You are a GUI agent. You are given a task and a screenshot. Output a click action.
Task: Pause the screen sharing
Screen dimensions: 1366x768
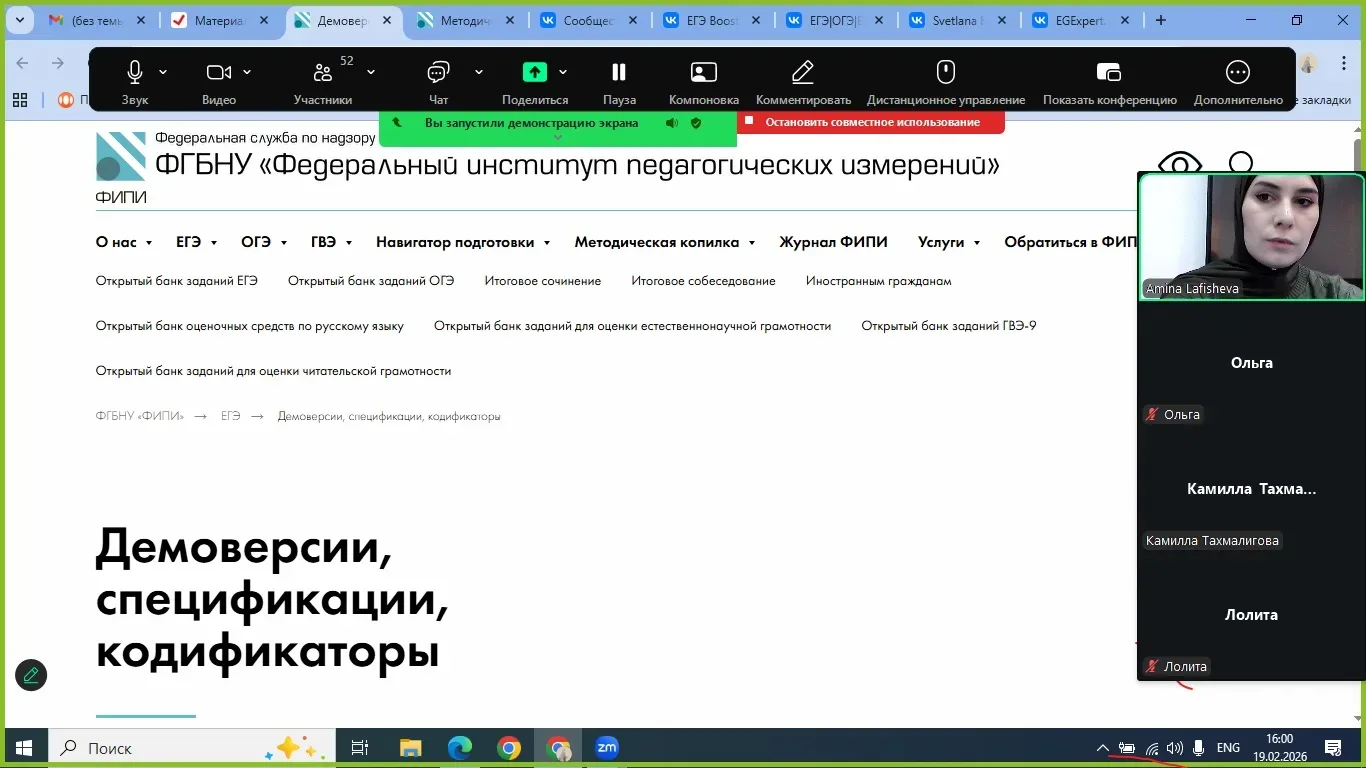tap(618, 73)
